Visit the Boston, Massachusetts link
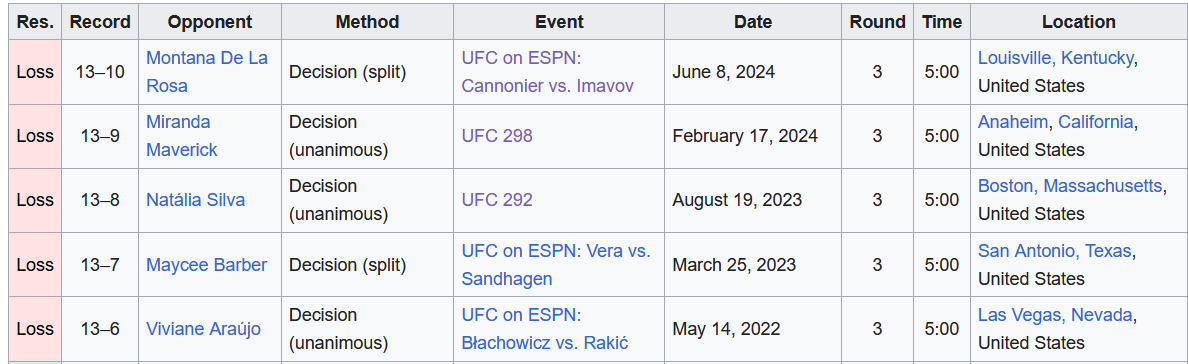The height and width of the screenshot is (364, 1188). [x=1070, y=187]
